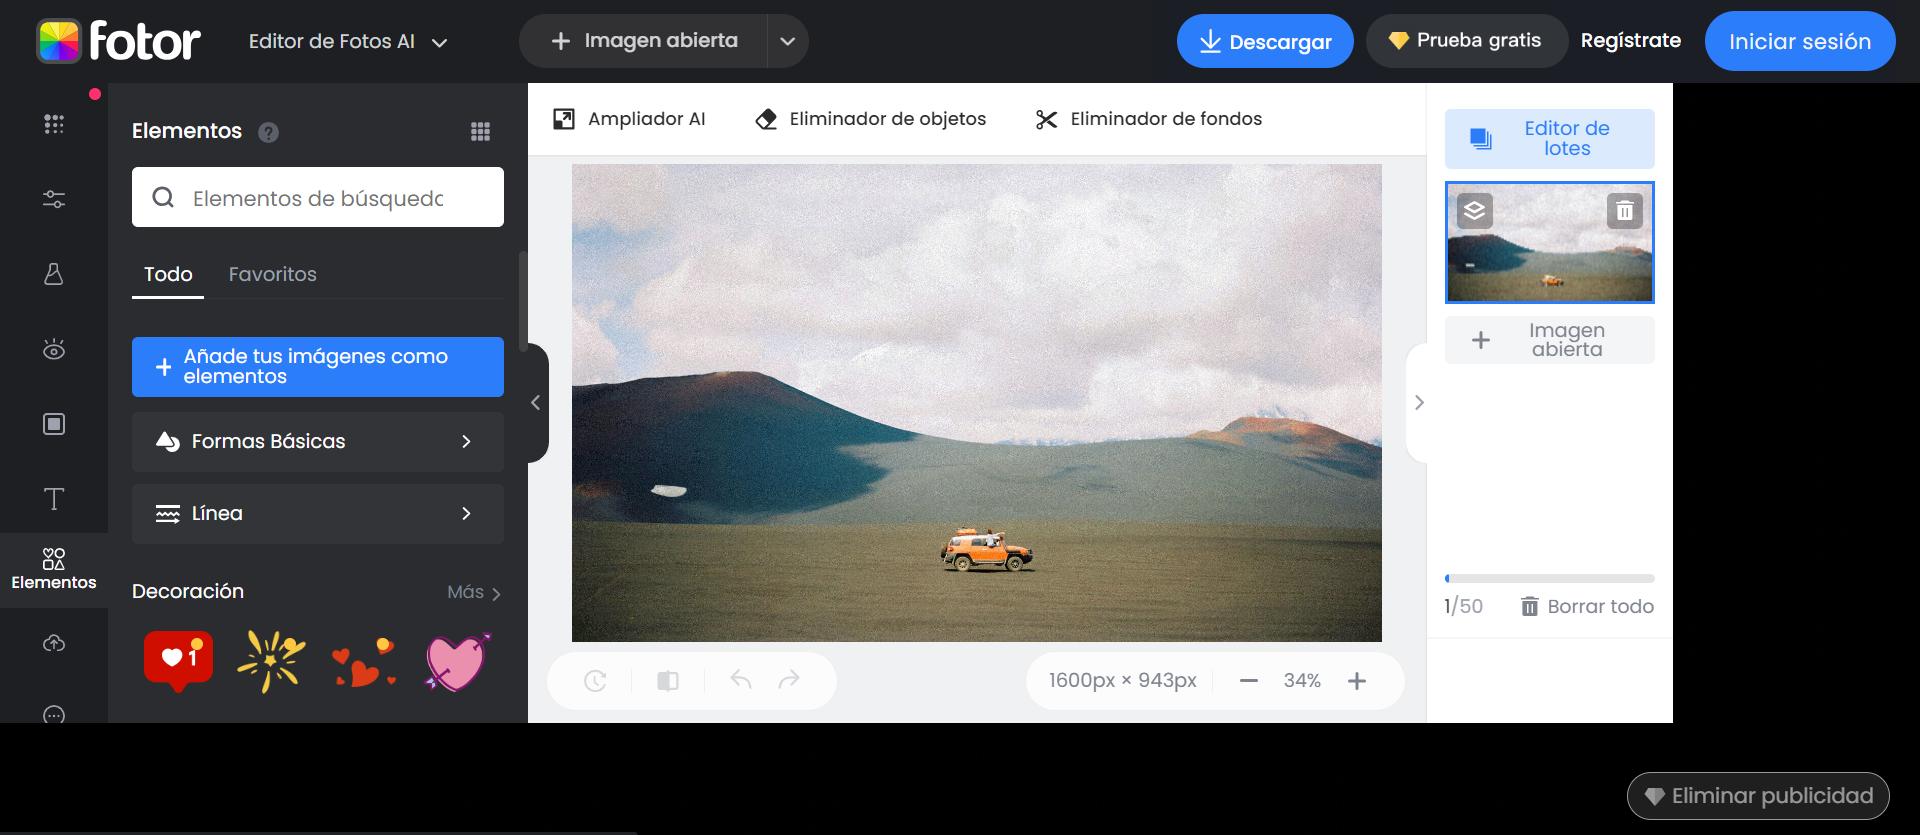
Task: Open the grid view icon in Elementos panel
Action: (480, 131)
